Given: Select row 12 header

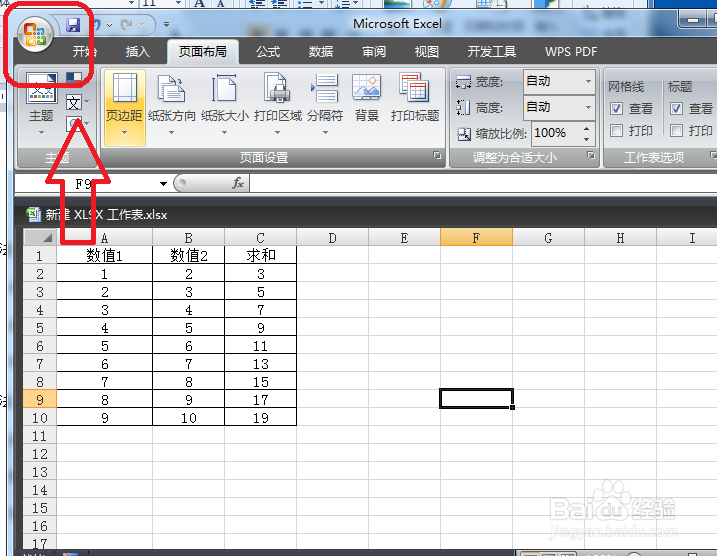Looking at the screenshot, I should pos(40,453).
